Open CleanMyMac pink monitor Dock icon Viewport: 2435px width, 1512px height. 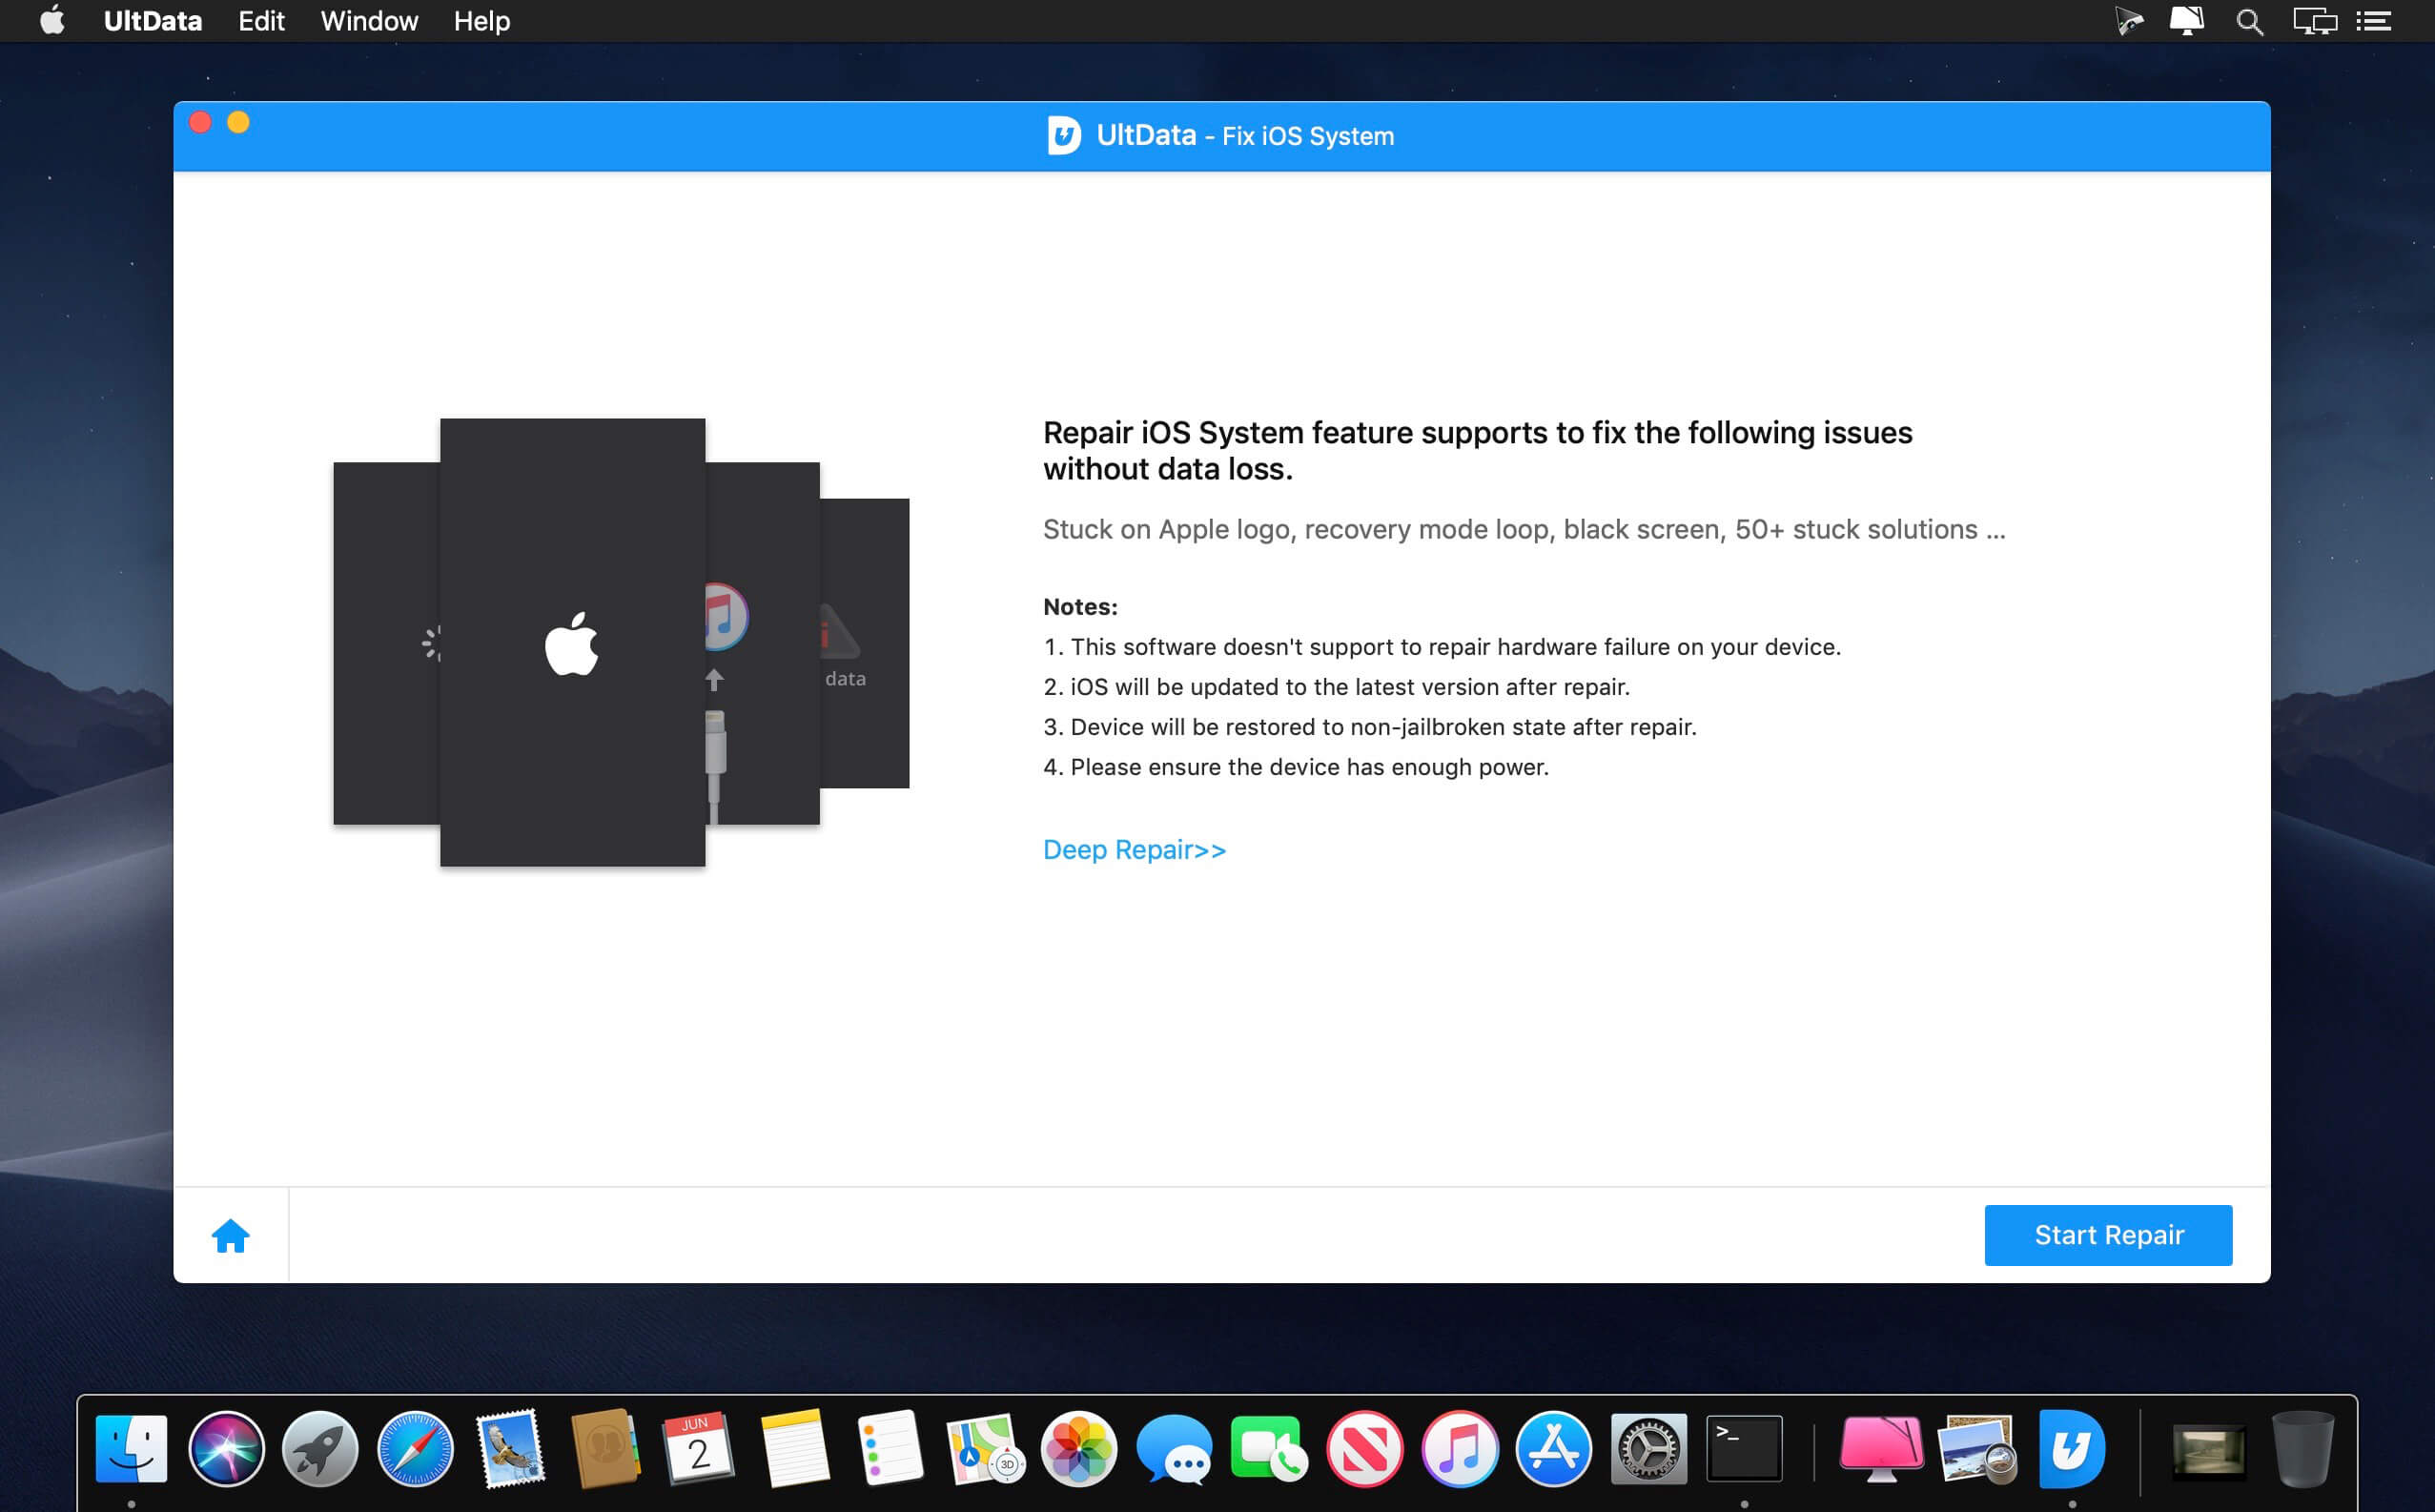(x=1881, y=1448)
